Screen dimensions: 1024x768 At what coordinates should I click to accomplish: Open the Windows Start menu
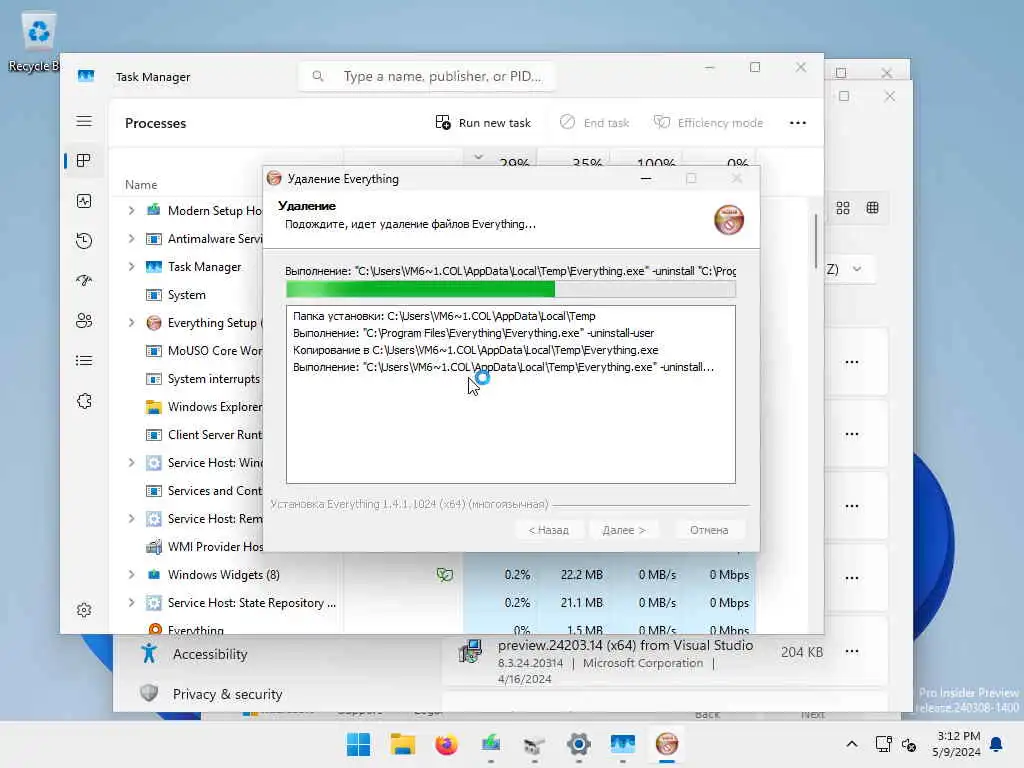pos(358,744)
